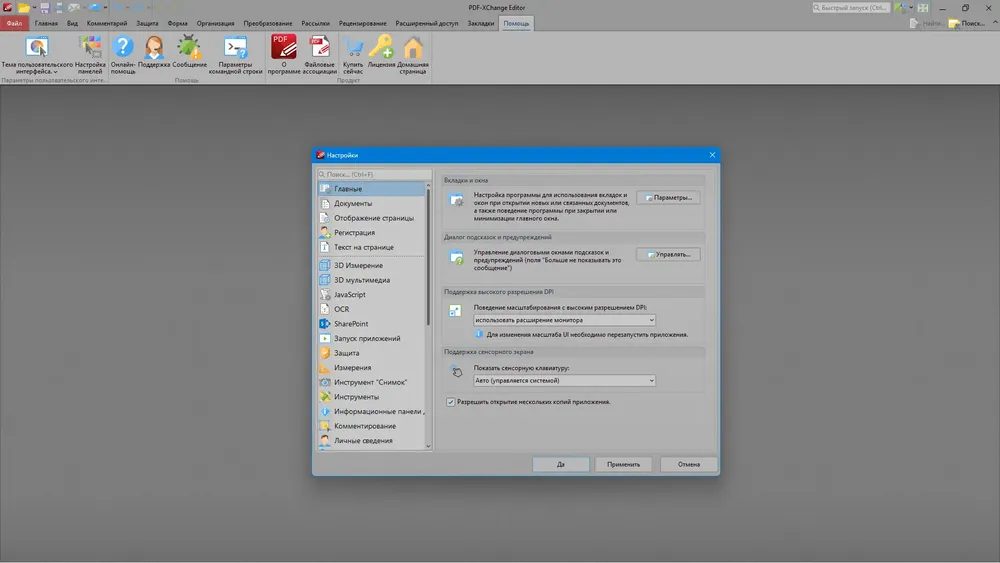
Task: Open Параметры командной строки icon
Action: click(x=236, y=48)
